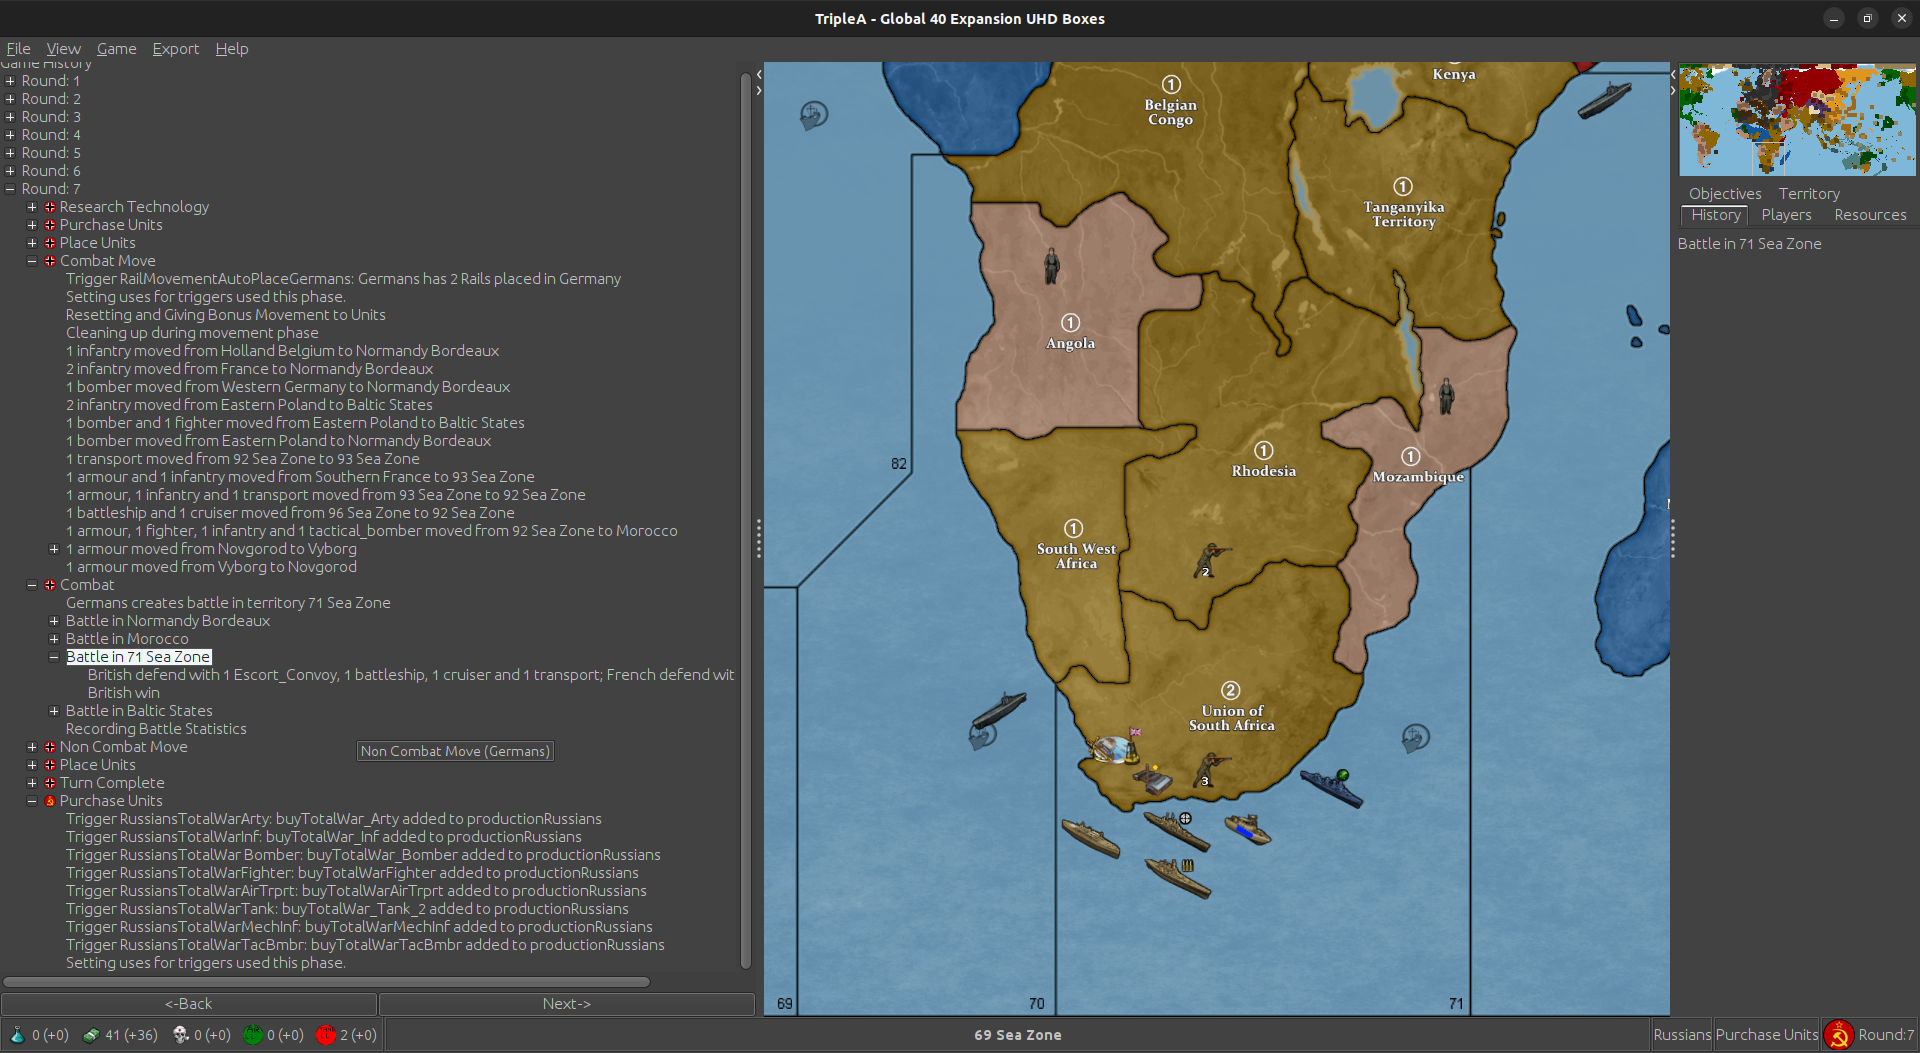Select '1 transport moved from 92 Sea Zone' entry
The width and height of the screenshot is (1920, 1053).
(243, 459)
